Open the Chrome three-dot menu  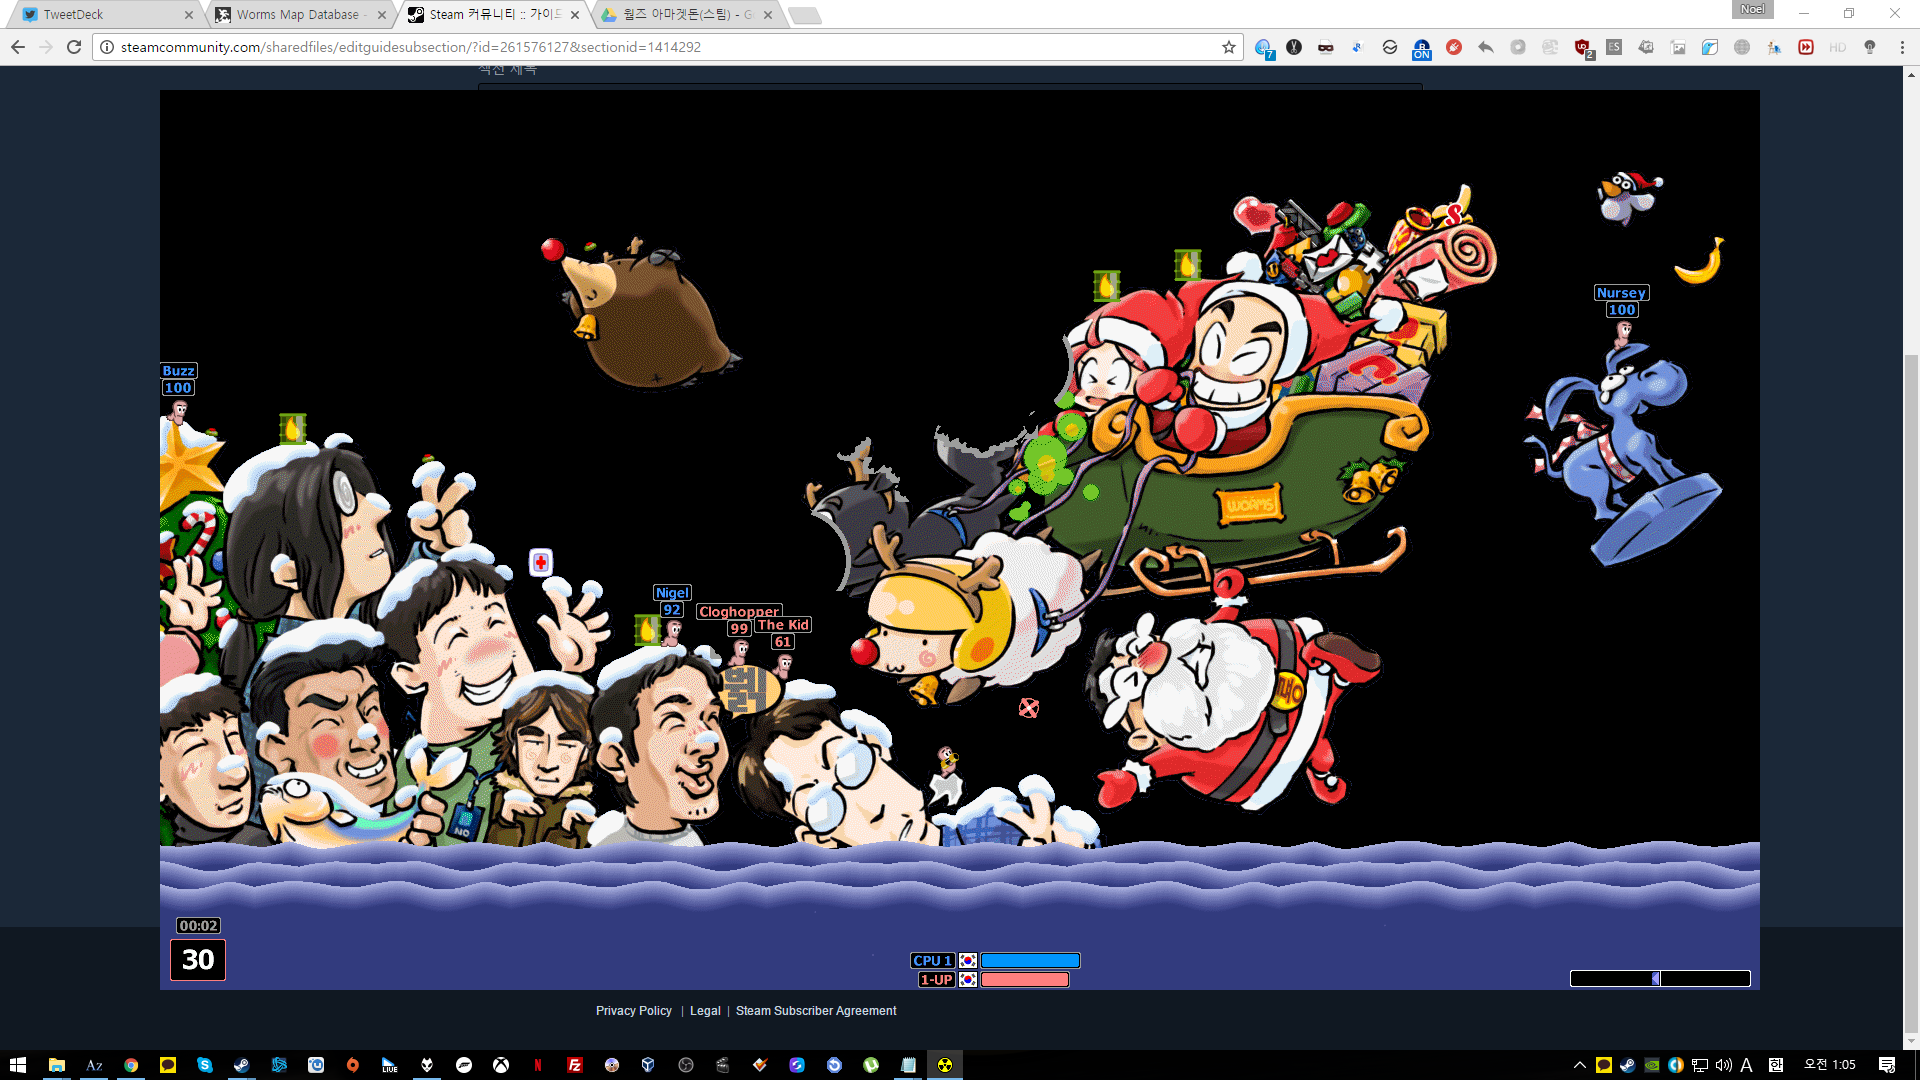point(1902,47)
